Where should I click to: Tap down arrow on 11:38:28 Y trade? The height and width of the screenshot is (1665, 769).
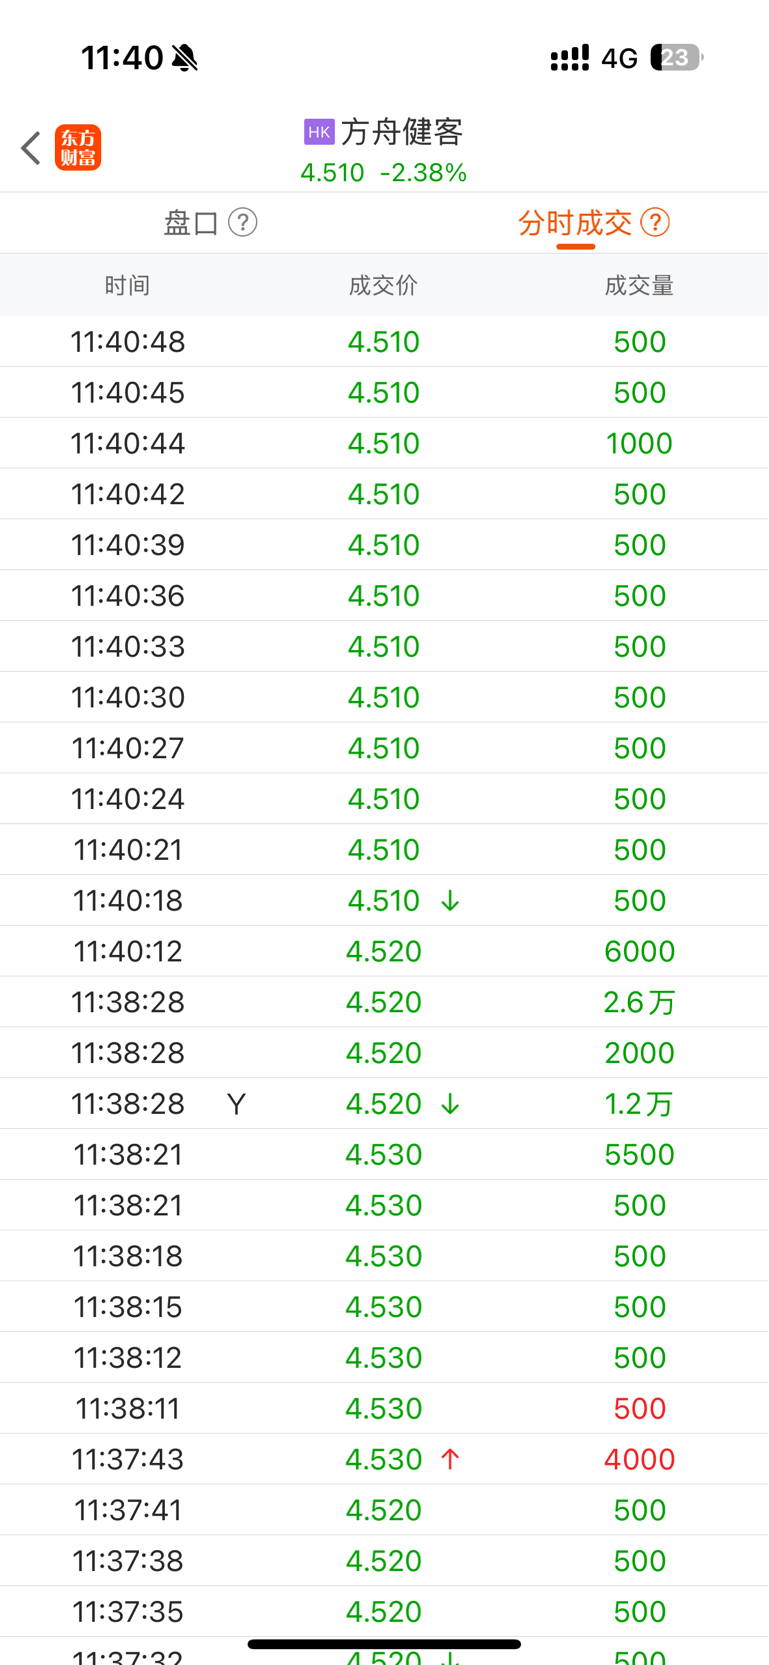450,1104
